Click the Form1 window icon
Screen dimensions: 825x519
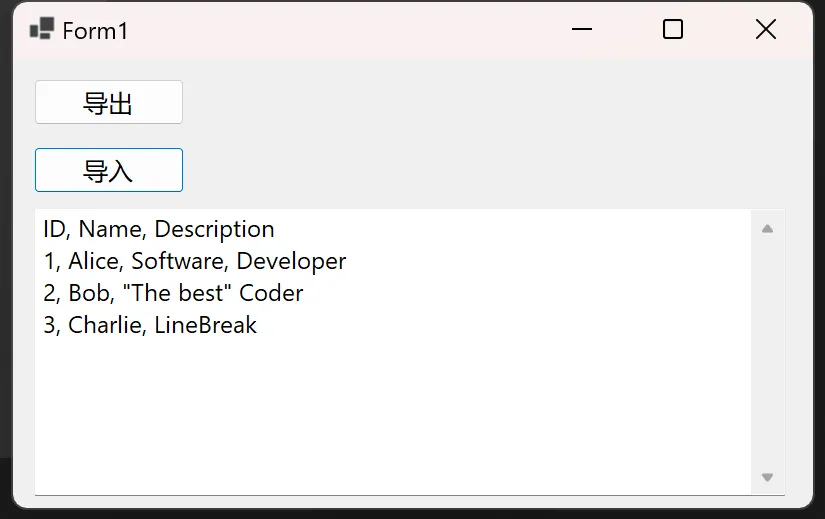coord(41,30)
